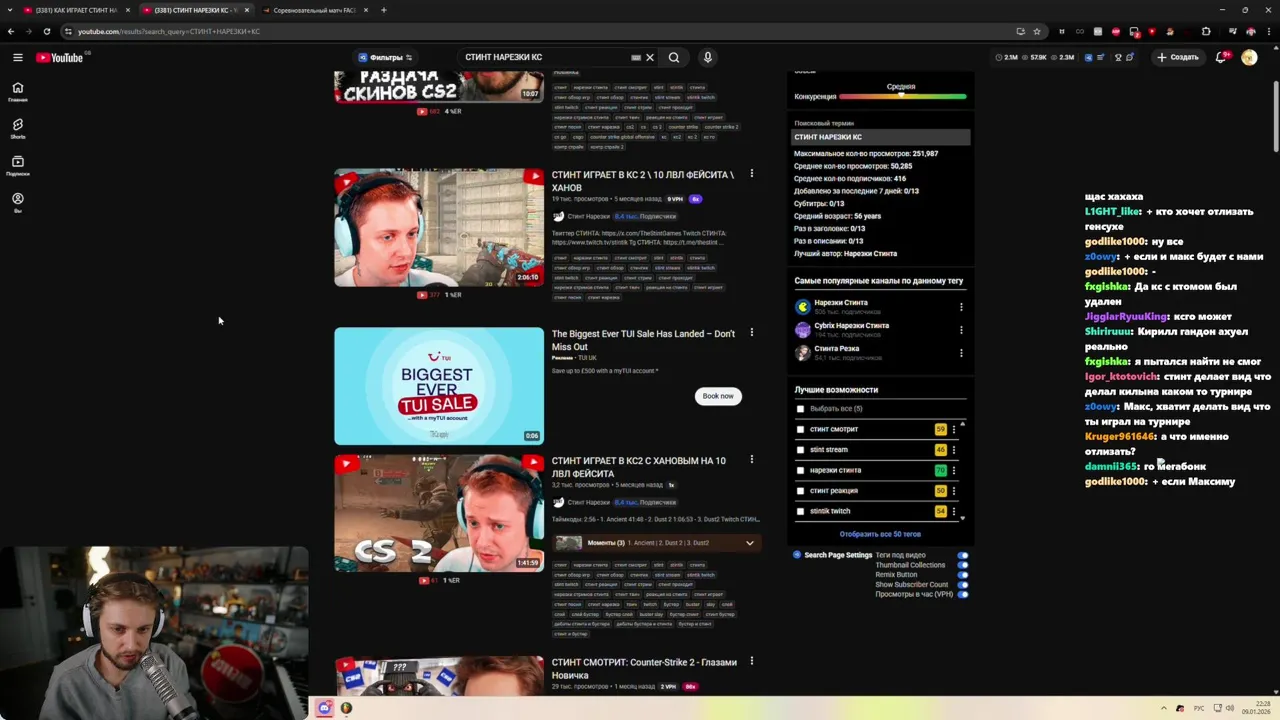Expand the Моменты (3) chapters dropdown
1280x720 pixels.
pos(749,543)
